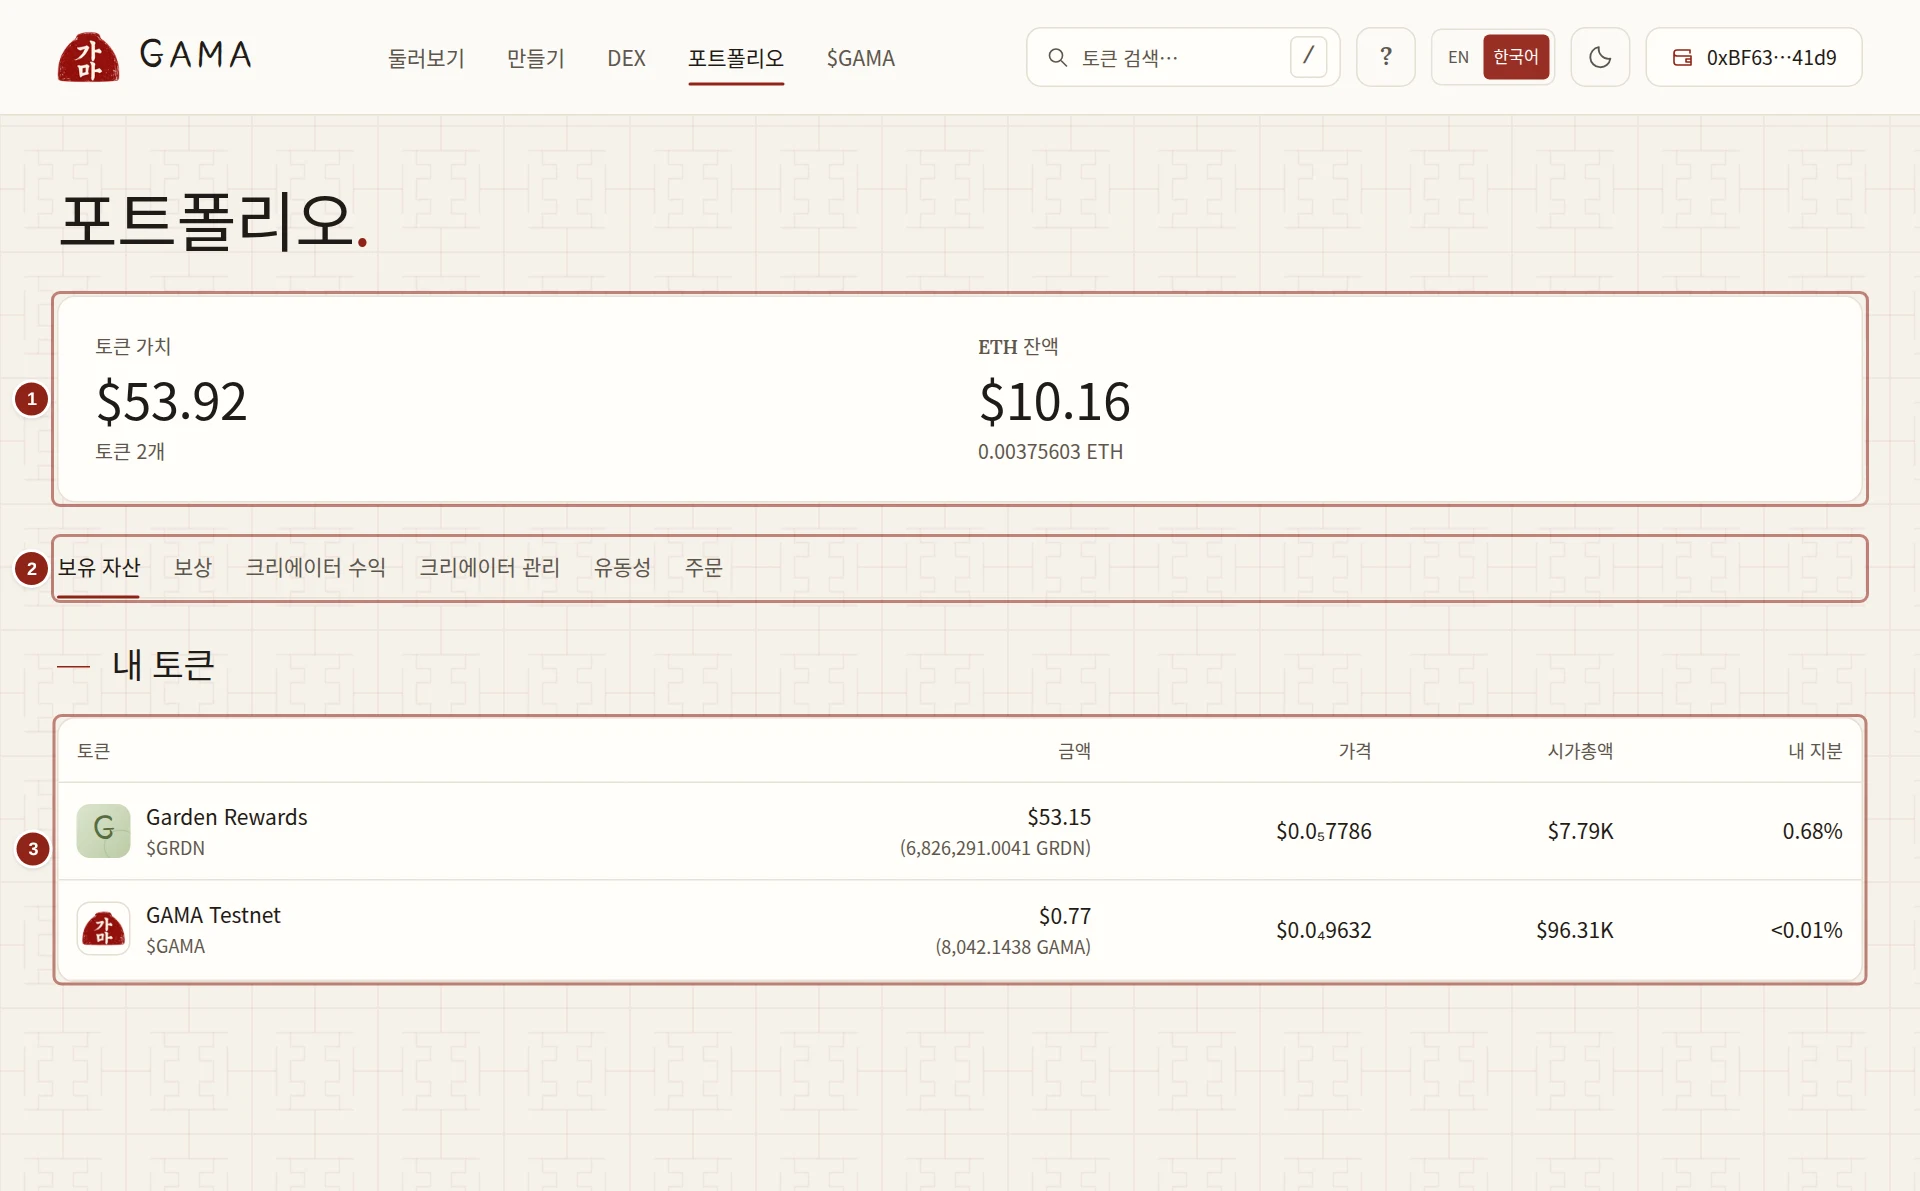
Task: Click the GAMA wordmark text in header
Action: [196, 54]
